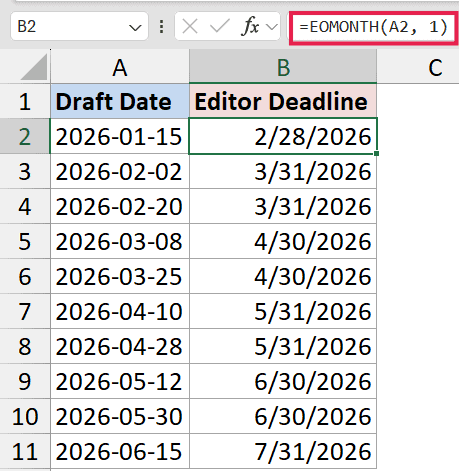This screenshot has width=459, height=471.
Task: Select cell B3 in the 2026-02-02 row
Action: (283, 171)
